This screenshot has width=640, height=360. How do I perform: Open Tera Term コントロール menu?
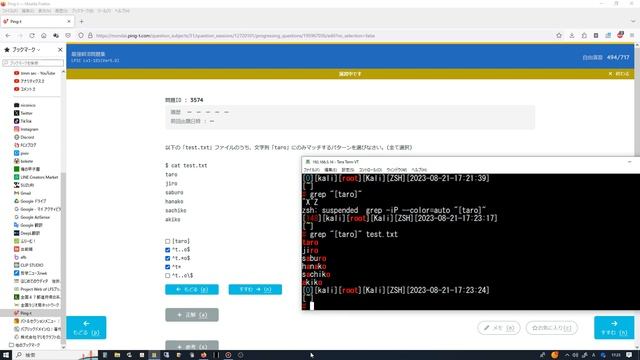[x=370, y=170]
